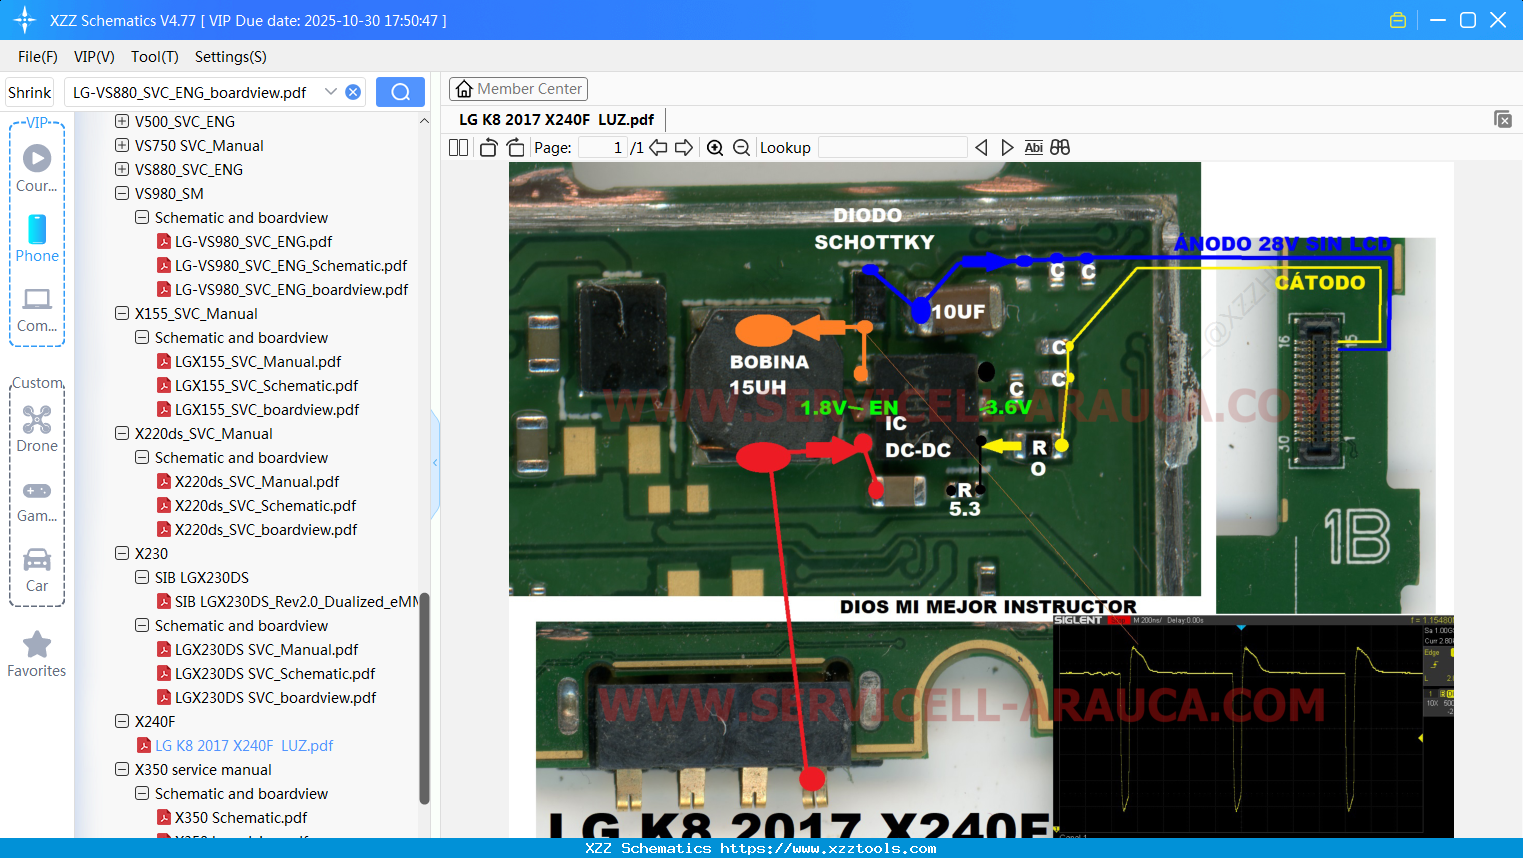Click the file tree vertical scrollbar
1523x858 pixels.
coord(424,698)
